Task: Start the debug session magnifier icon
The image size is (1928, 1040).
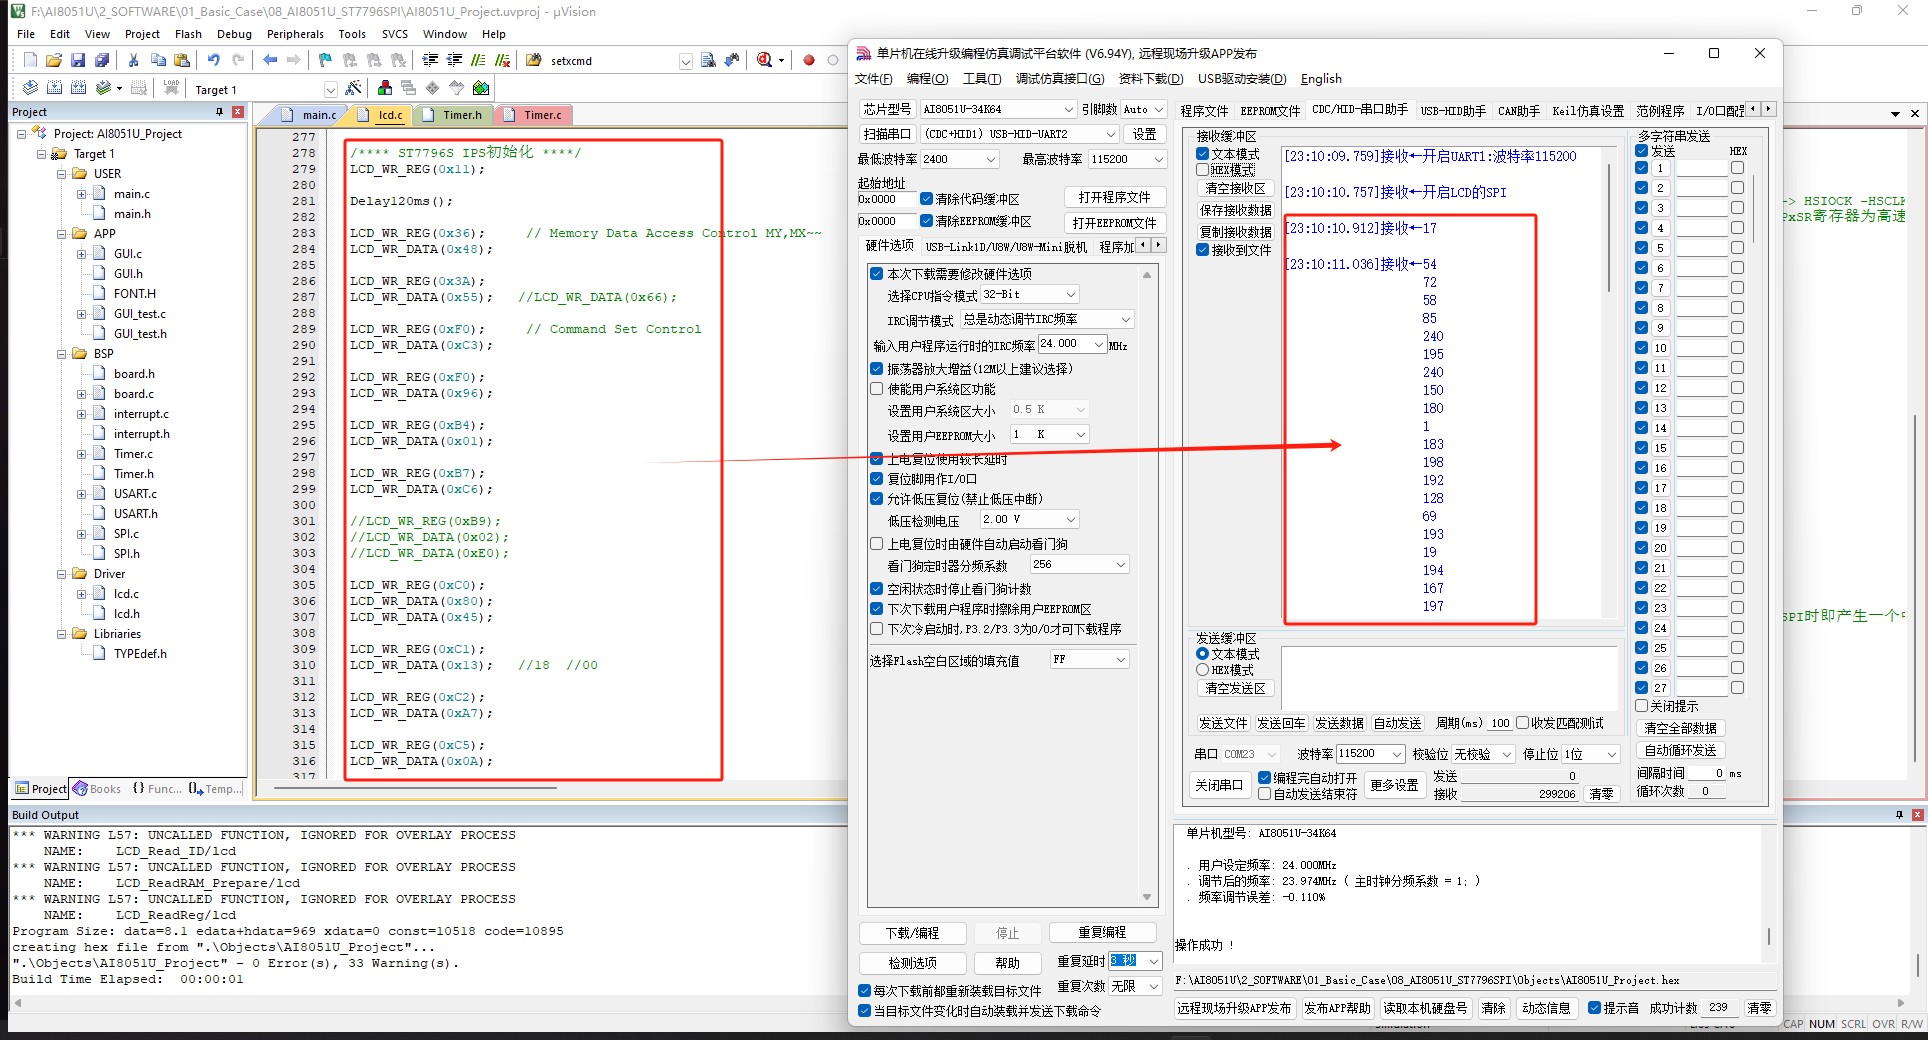Action: coord(765,60)
